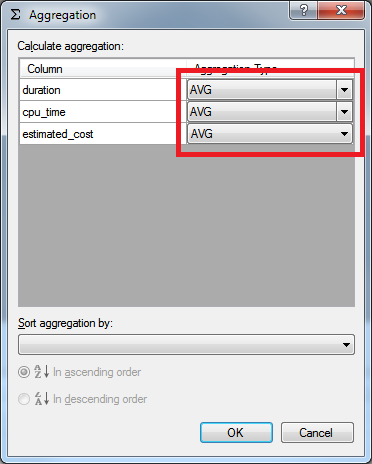Viewport: 372px width, 464px height.
Task: Open the duration aggregation type dropdown arrow
Action: click(344, 90)
